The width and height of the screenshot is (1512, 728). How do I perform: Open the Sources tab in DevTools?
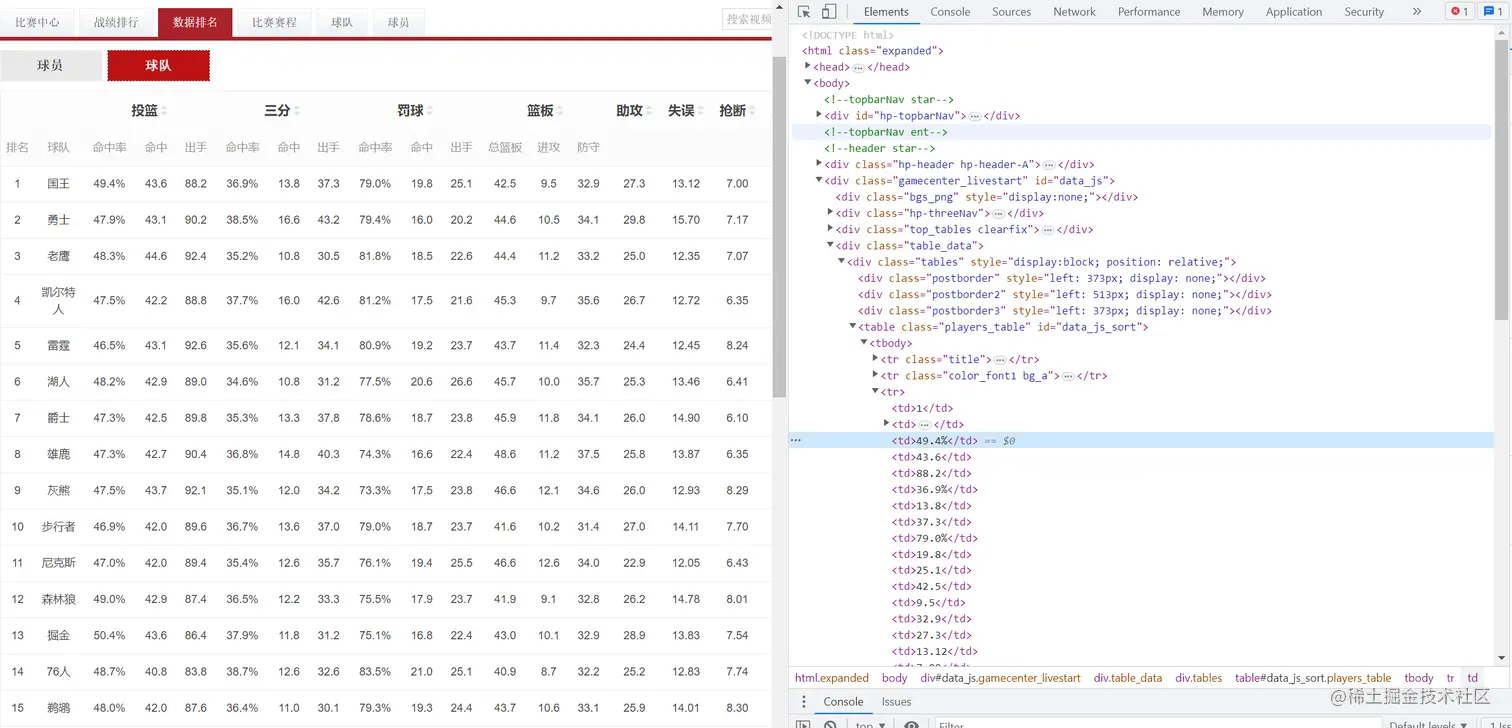pos(1011,12)
